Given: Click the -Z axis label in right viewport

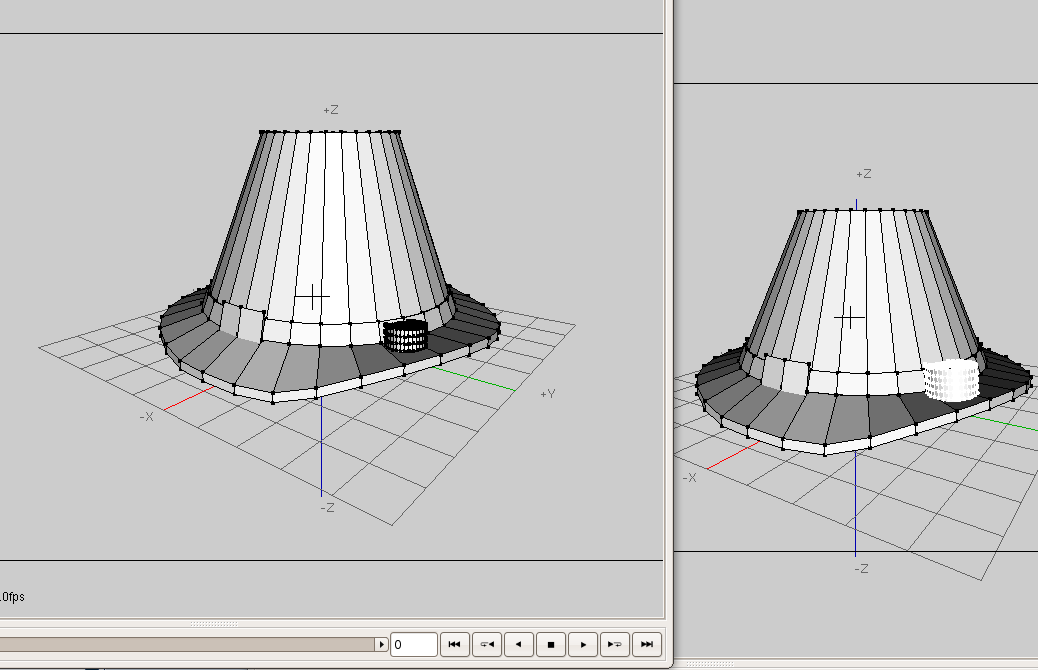Looking at the screenshot, I should (x=861, y=569).
